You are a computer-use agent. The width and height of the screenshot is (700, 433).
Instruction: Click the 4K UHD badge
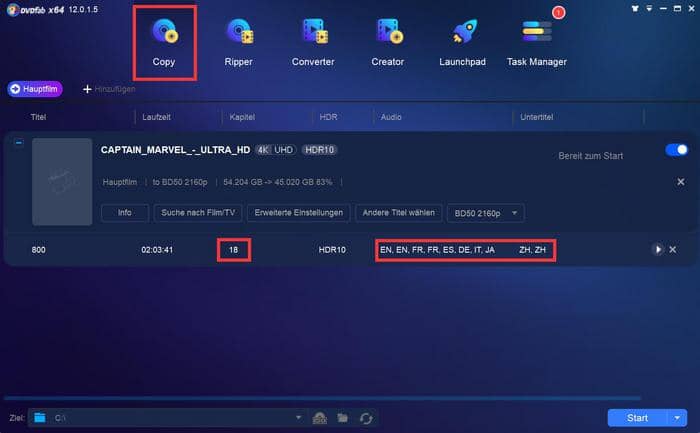[x=275, y=150]
